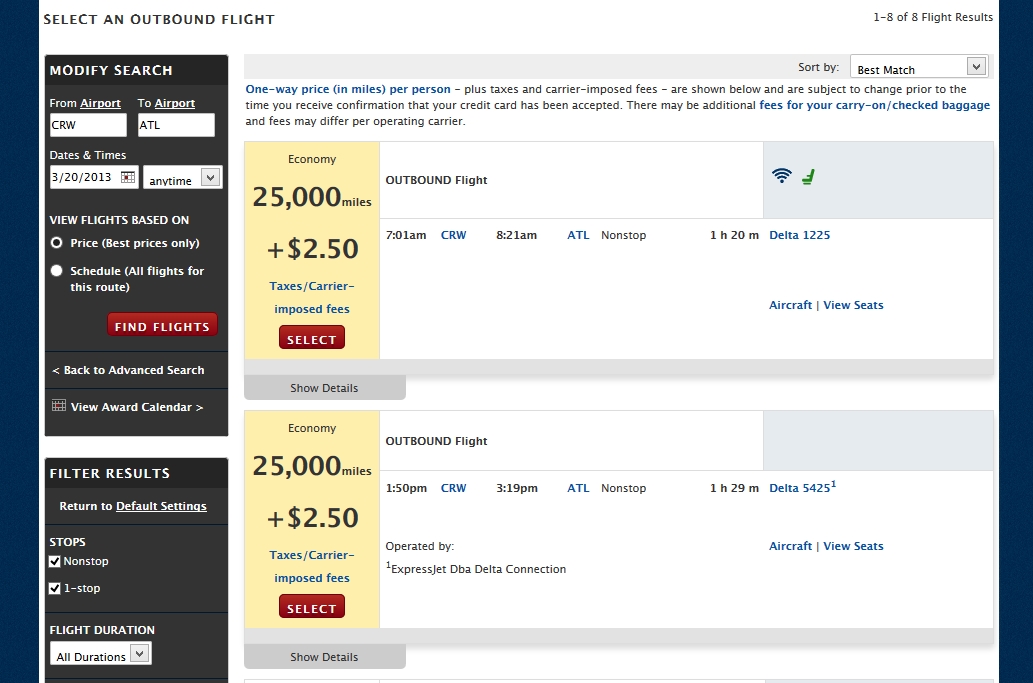This screenshot has width=1033, height=683.
Task: Open the anytime departure time dropdown
Action: 183,178
